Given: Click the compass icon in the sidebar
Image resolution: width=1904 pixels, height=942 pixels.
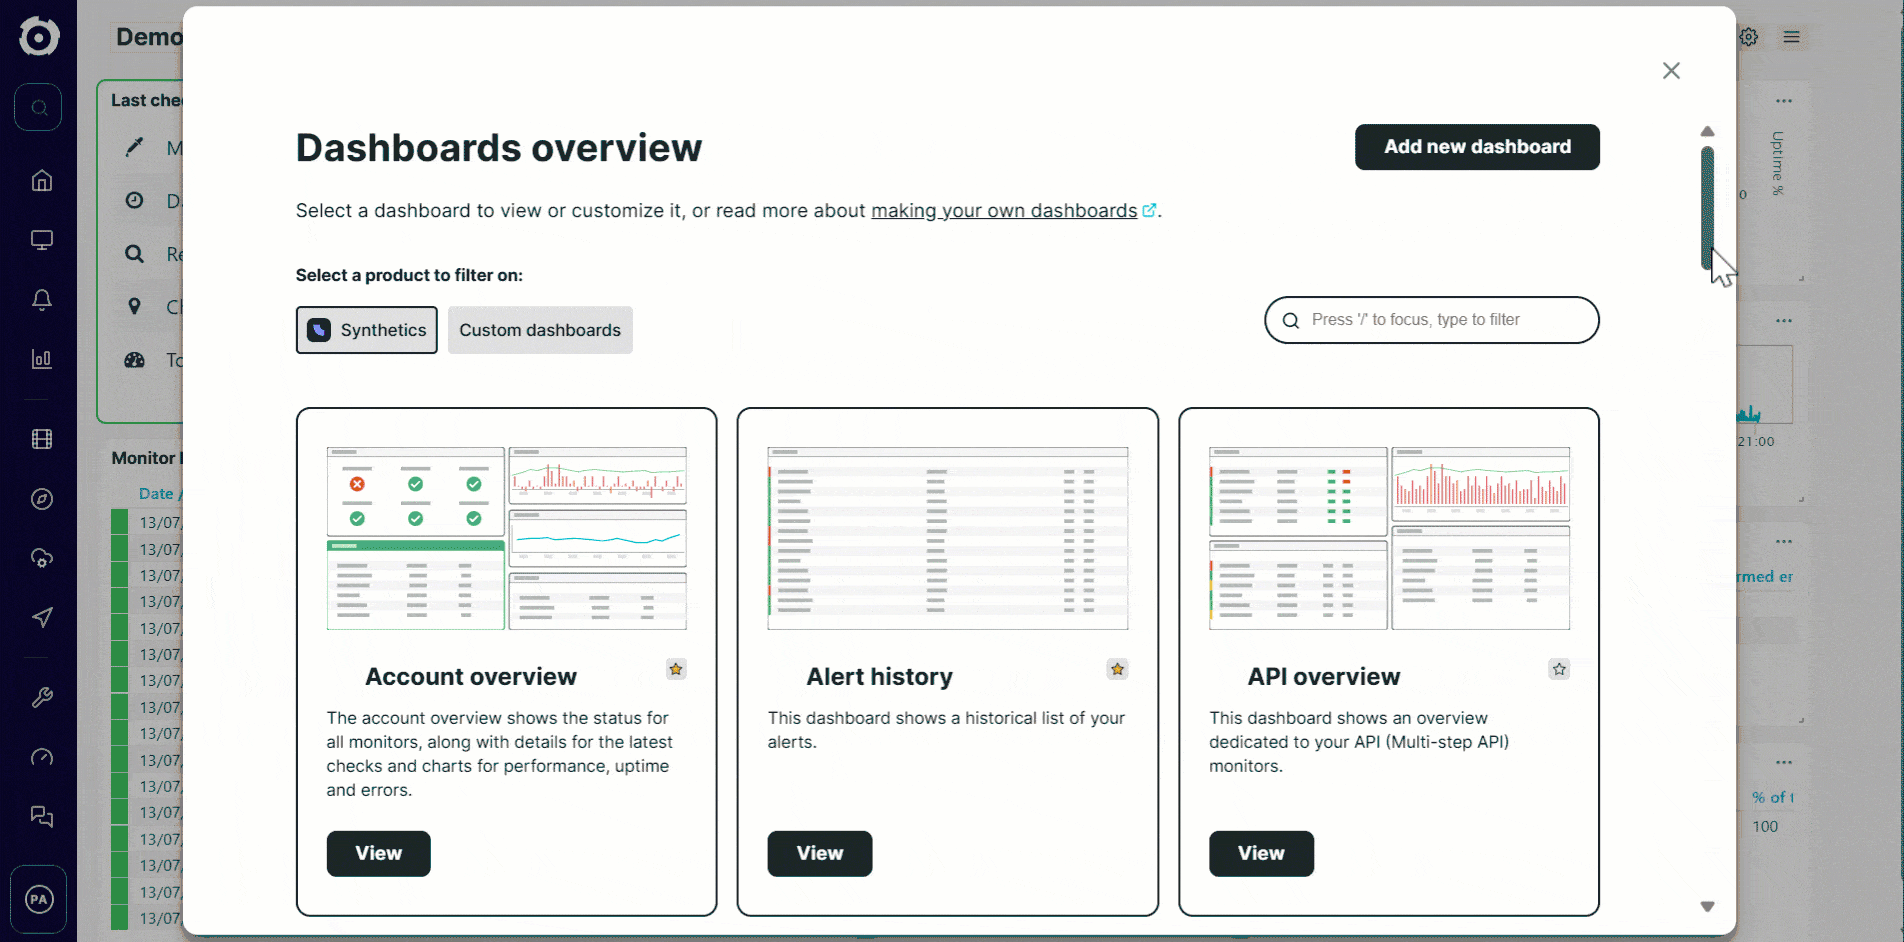Looking at the screenshot, I should pos(41,499).
